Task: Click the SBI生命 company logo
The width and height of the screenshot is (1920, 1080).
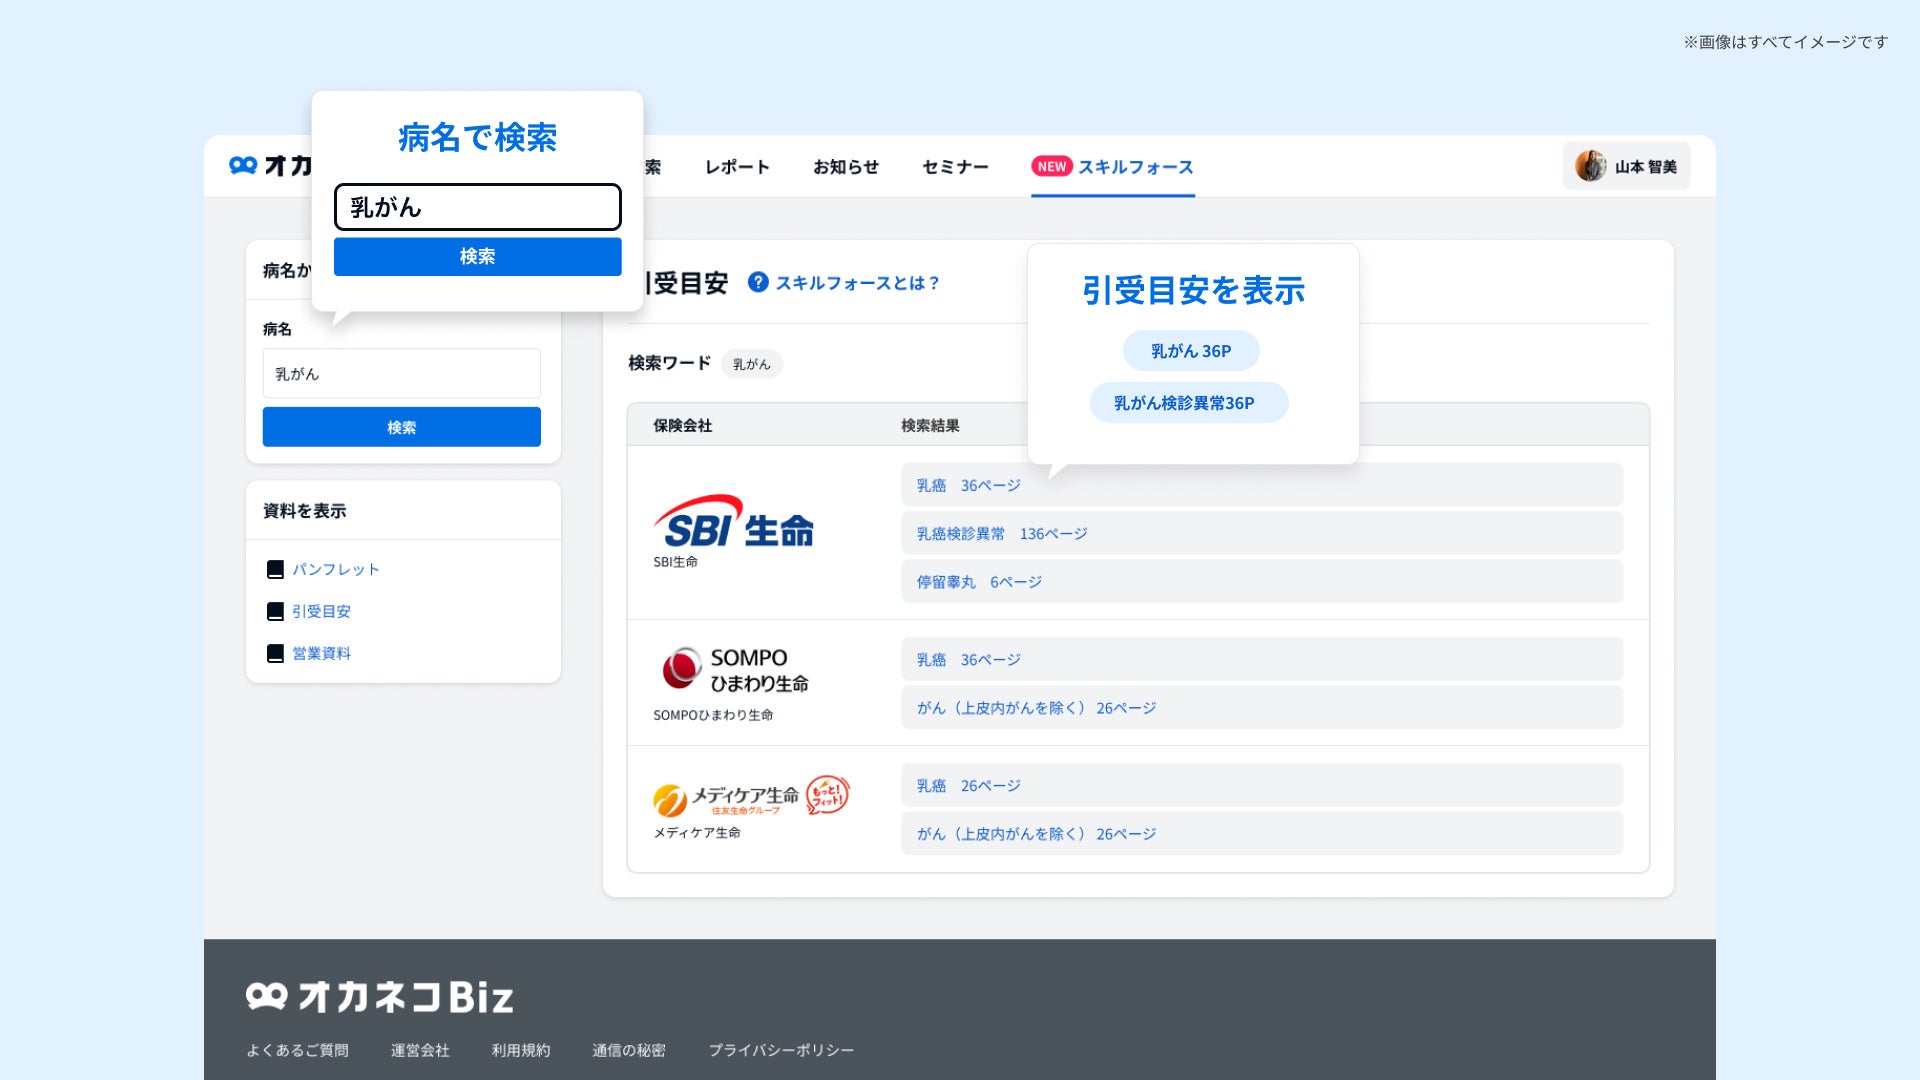Action: coord(733,523)
